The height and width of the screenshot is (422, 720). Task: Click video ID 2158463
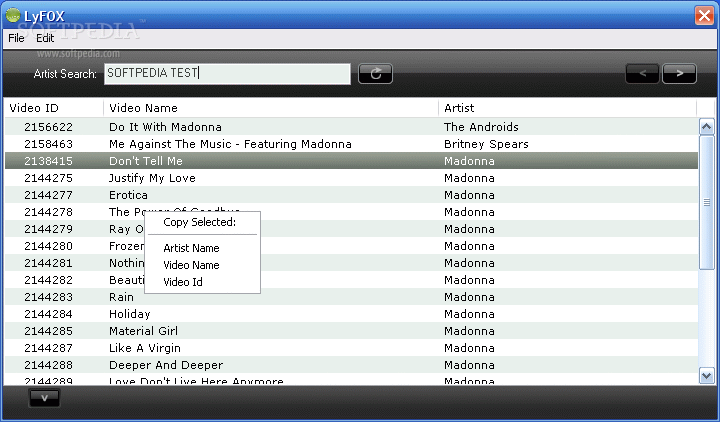point(48,144)
